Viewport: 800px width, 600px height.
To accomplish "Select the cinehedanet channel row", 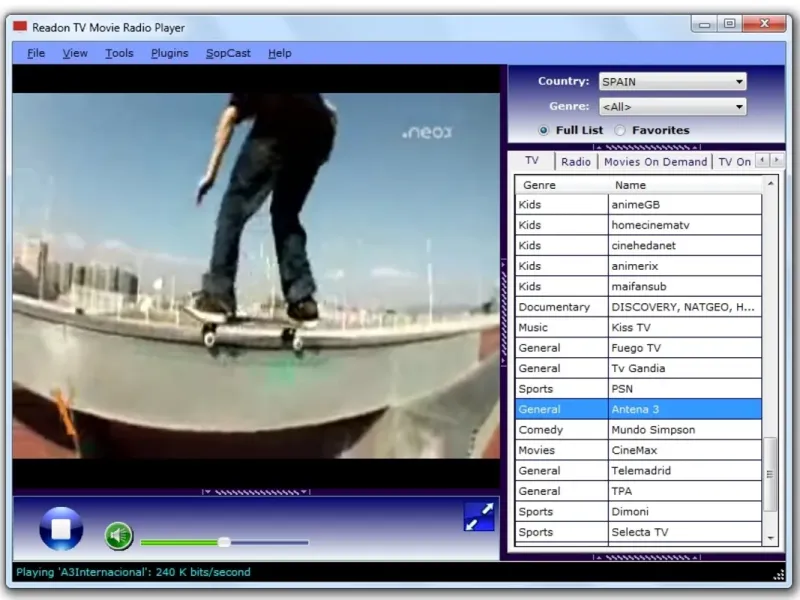I will pyautogui.click(x=638, y=245).
